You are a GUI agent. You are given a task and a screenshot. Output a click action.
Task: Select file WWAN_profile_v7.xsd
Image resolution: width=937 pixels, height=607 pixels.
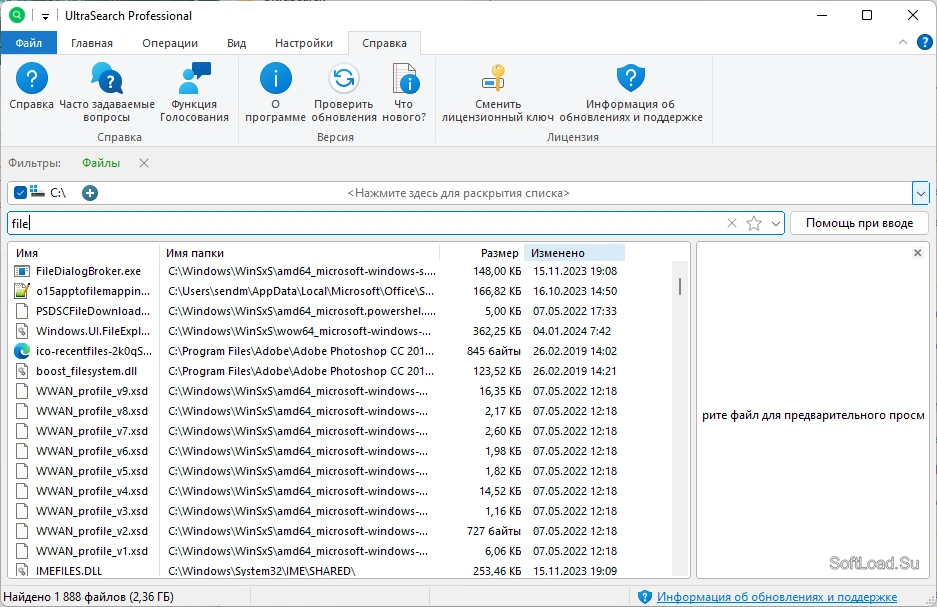coord(91,431)
